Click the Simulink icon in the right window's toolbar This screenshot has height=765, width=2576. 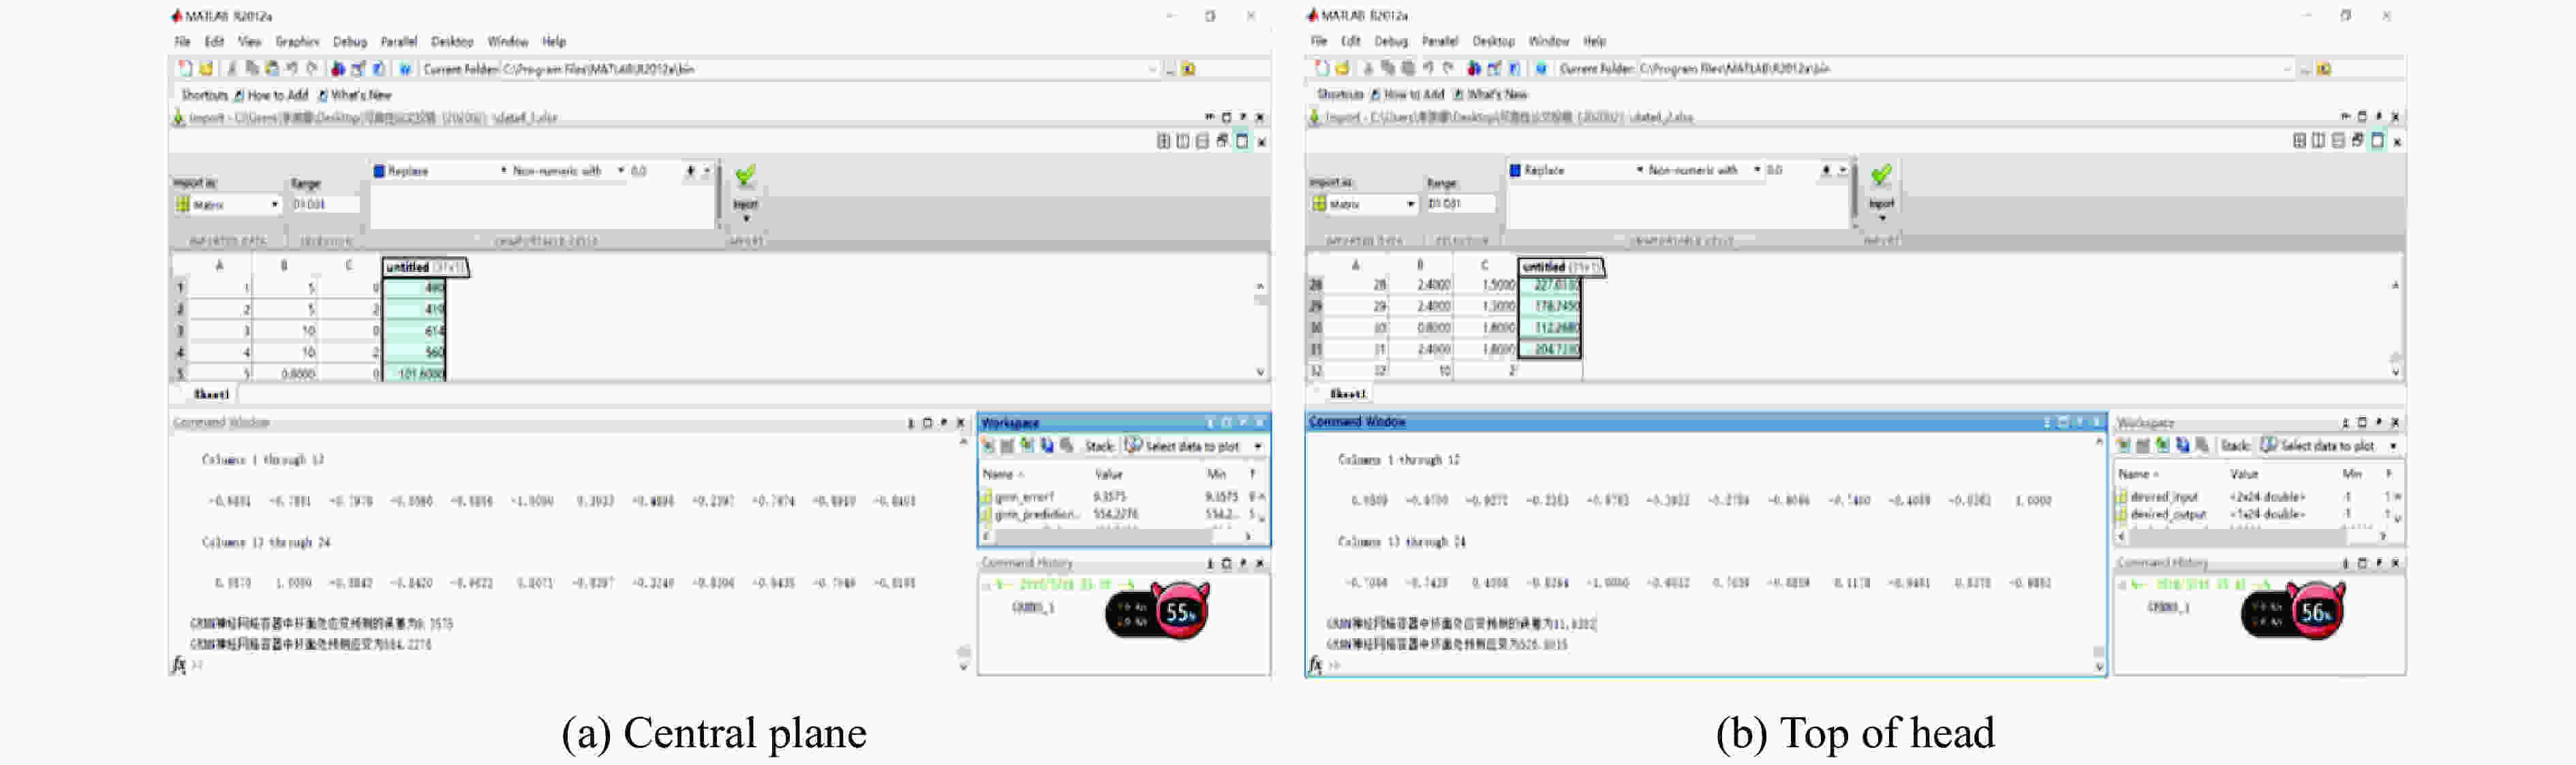coord(1474,68)
